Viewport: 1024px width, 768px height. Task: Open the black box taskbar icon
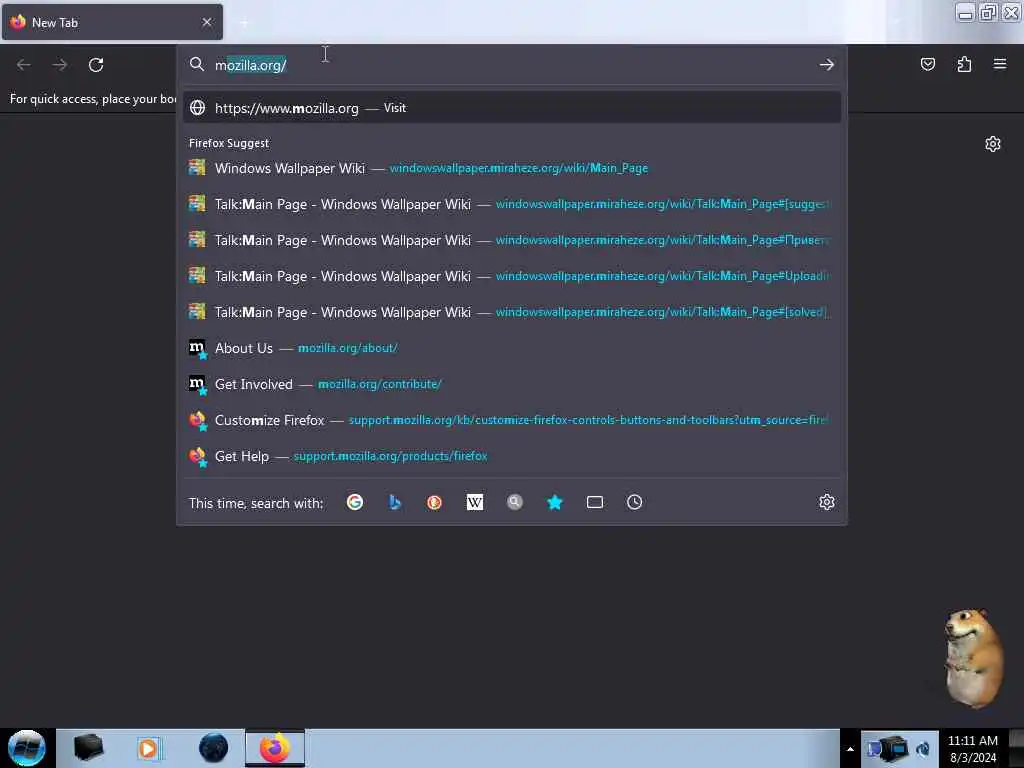(88, 748)
